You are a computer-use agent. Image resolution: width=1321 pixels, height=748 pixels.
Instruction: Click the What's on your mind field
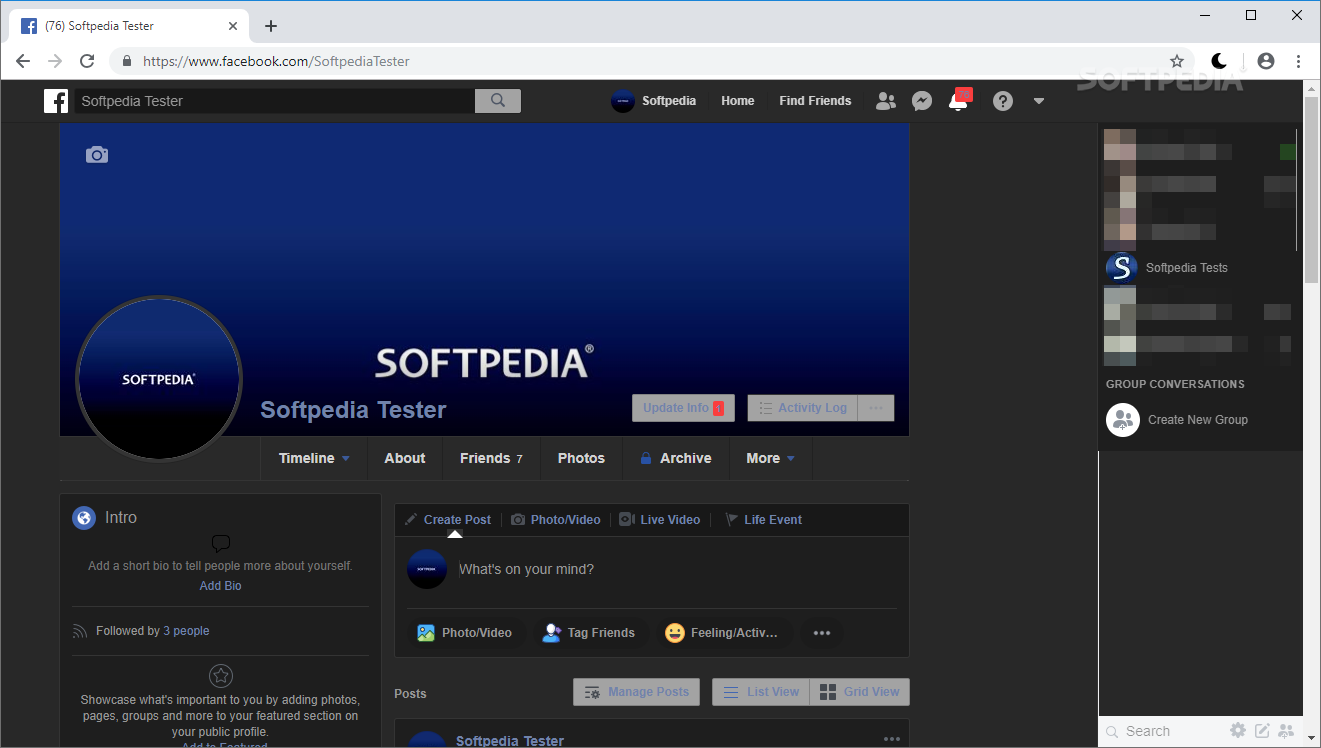point(676,569)
